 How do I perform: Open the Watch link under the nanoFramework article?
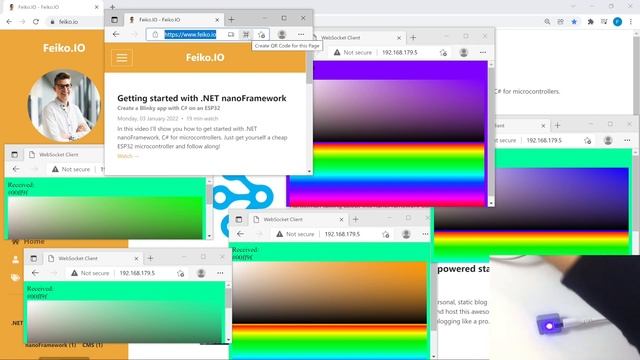pos(128,156)
